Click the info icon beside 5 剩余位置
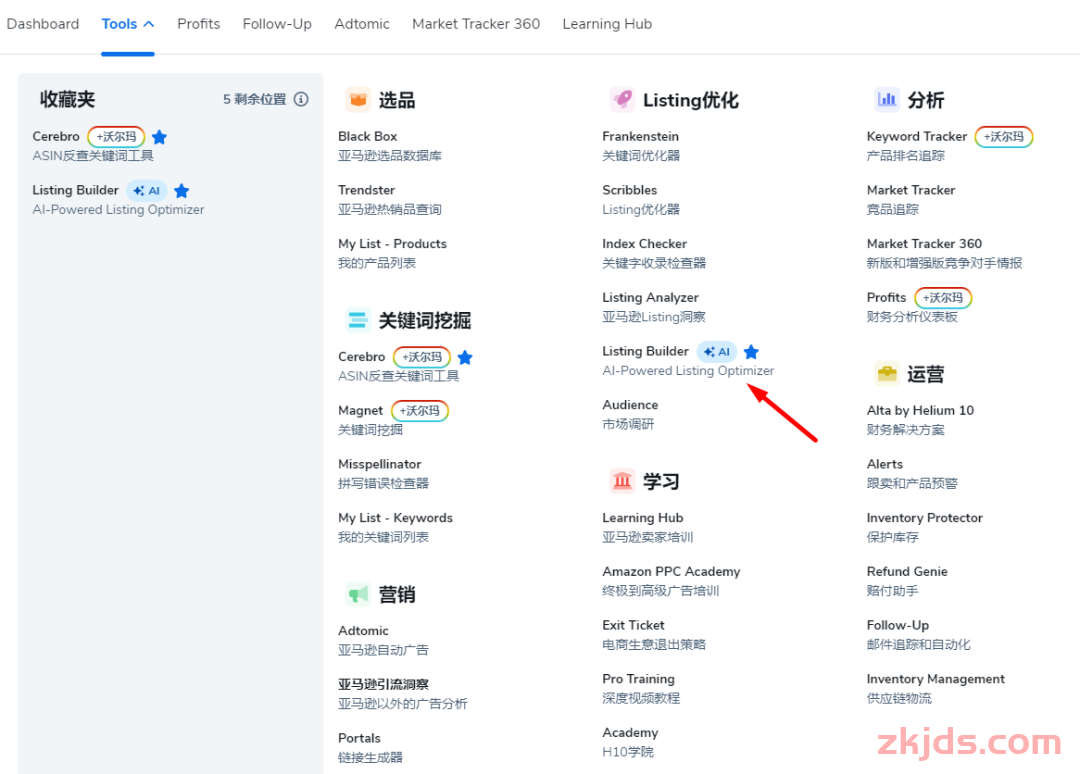 click(301, 99)
